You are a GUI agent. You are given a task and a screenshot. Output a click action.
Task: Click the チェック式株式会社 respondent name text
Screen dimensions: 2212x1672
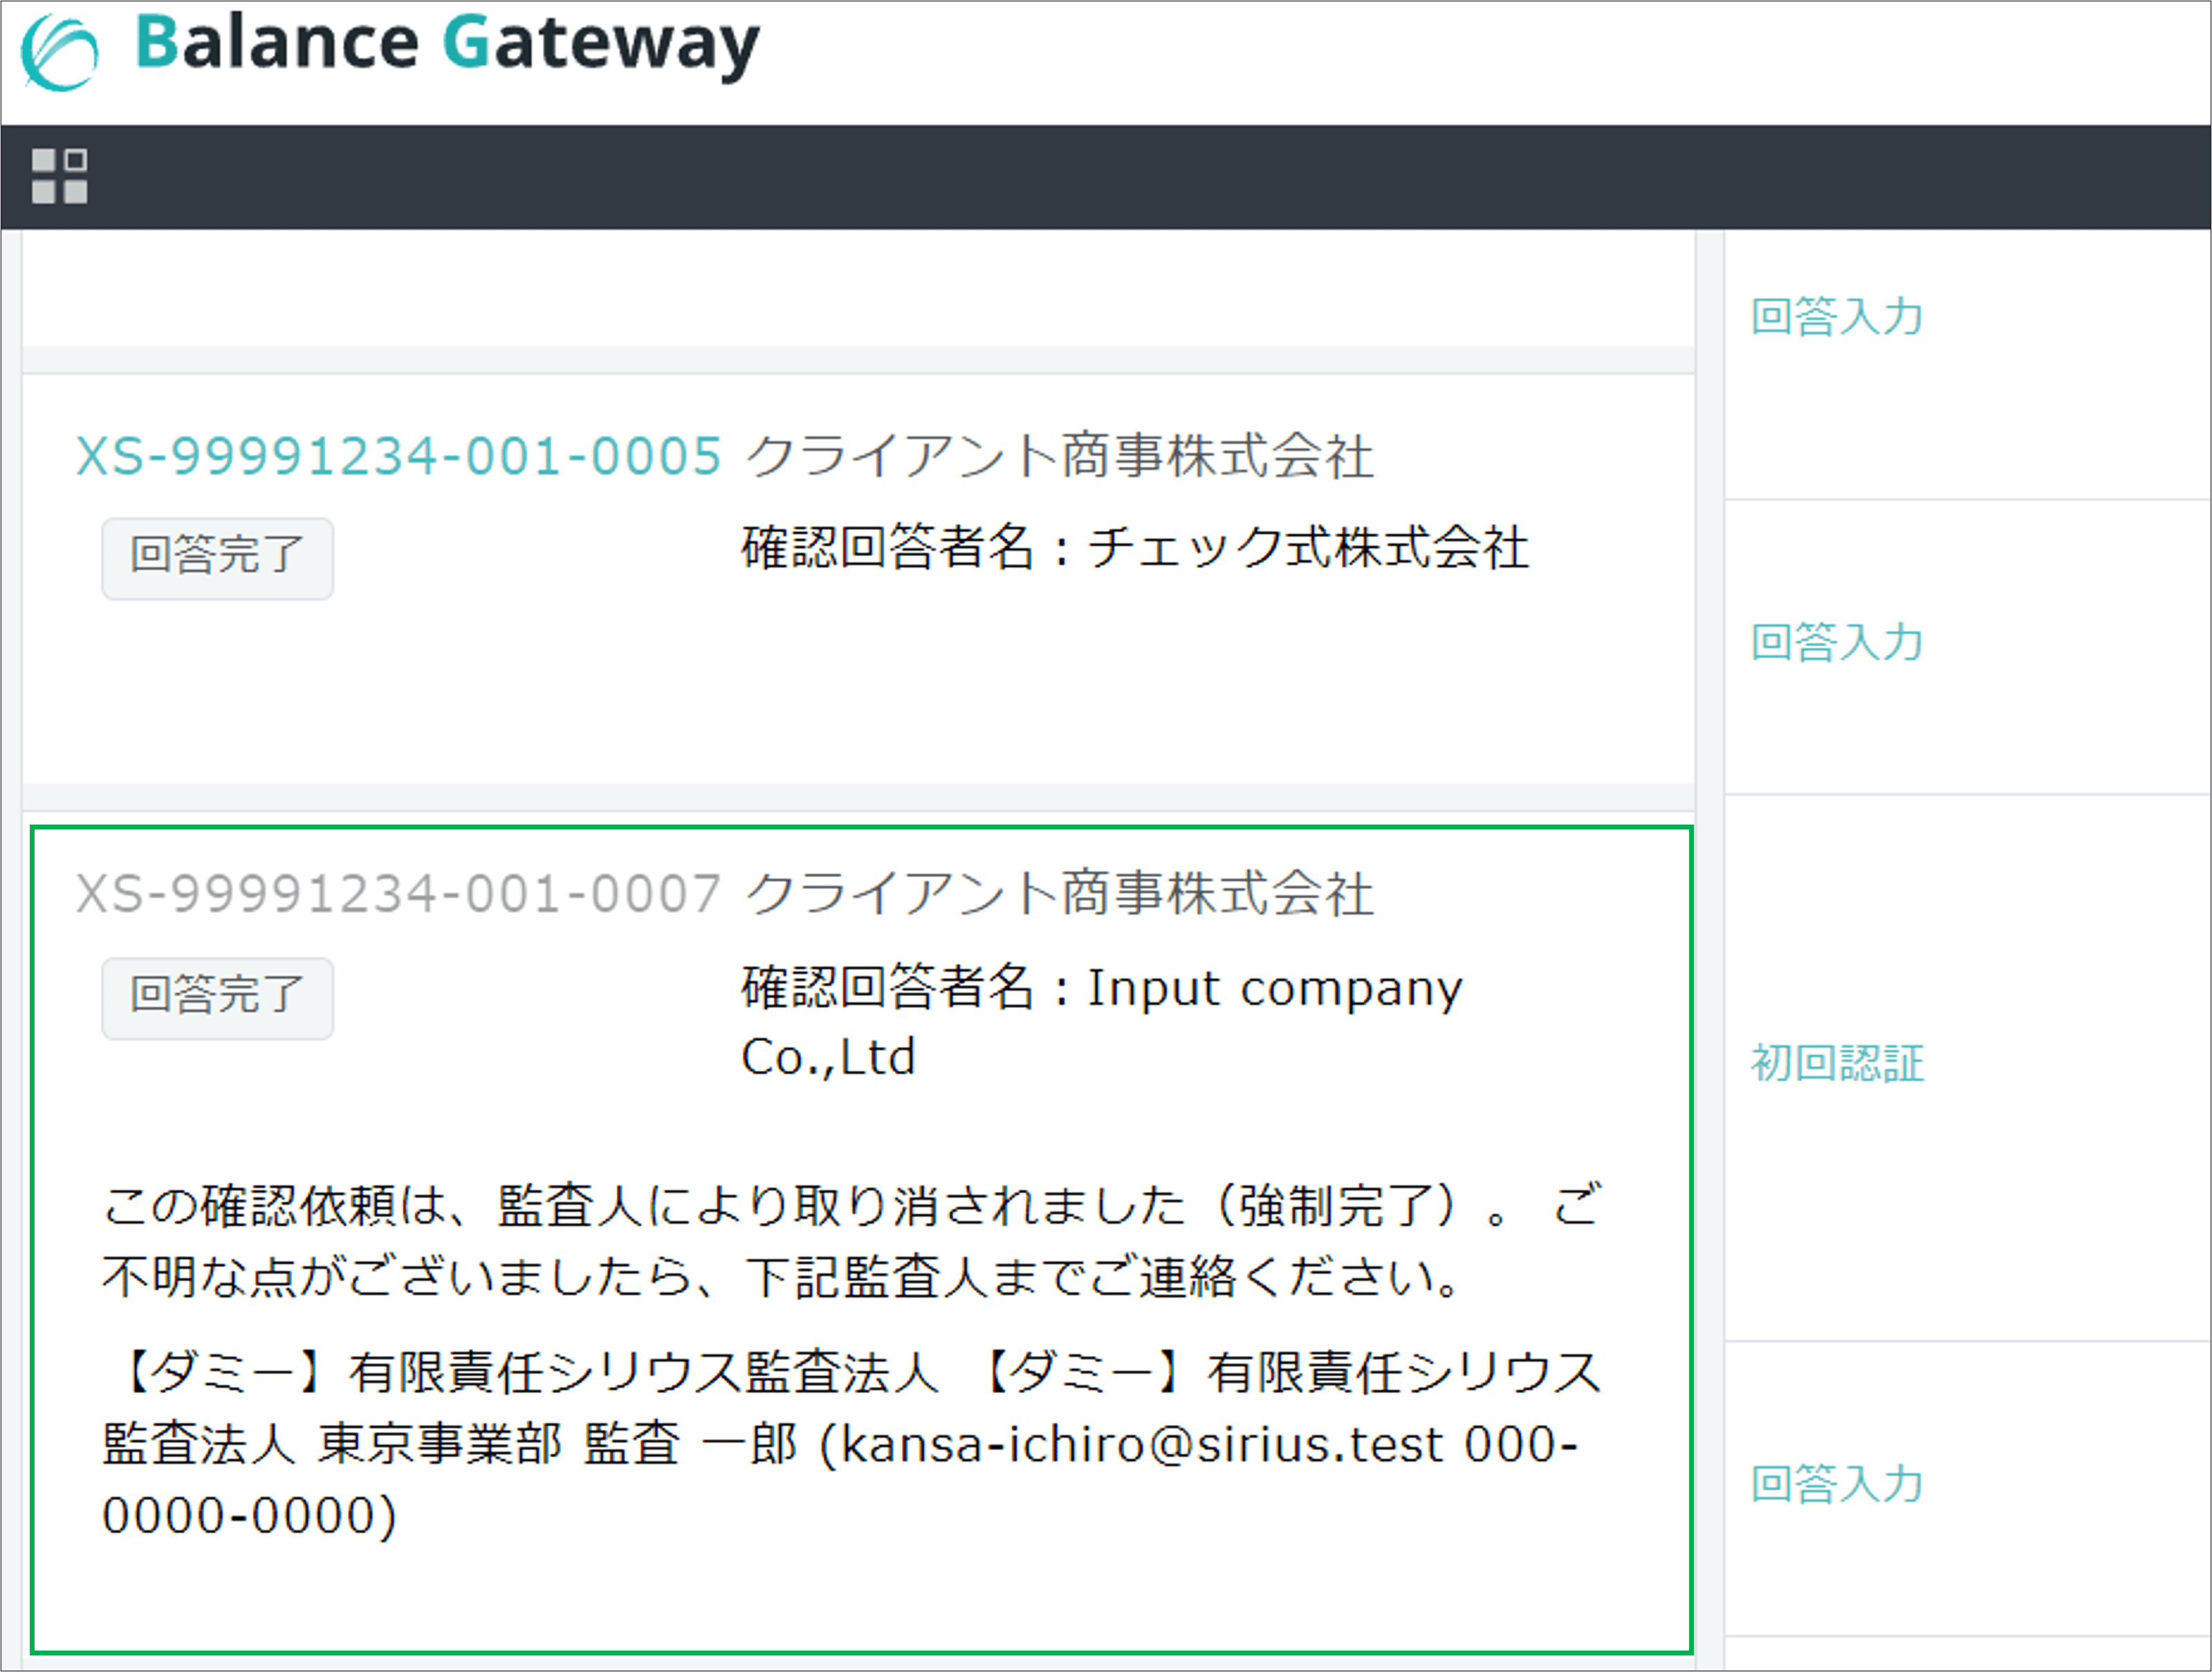click(1307, 548)
